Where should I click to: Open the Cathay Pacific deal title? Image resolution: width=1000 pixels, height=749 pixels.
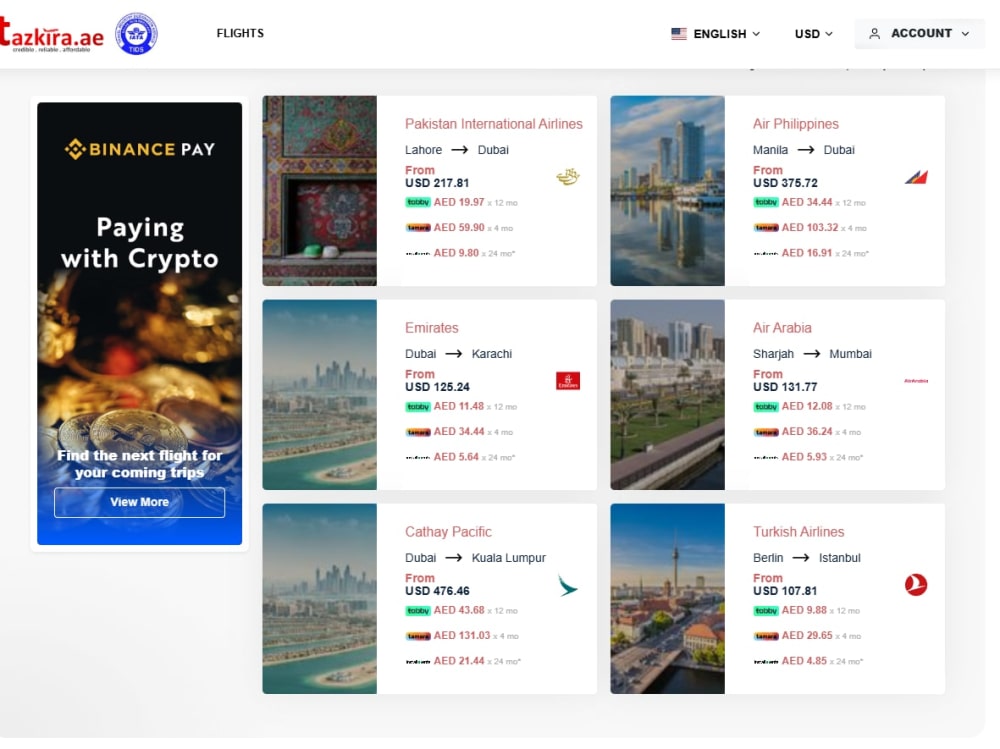(x=448, y=532)
